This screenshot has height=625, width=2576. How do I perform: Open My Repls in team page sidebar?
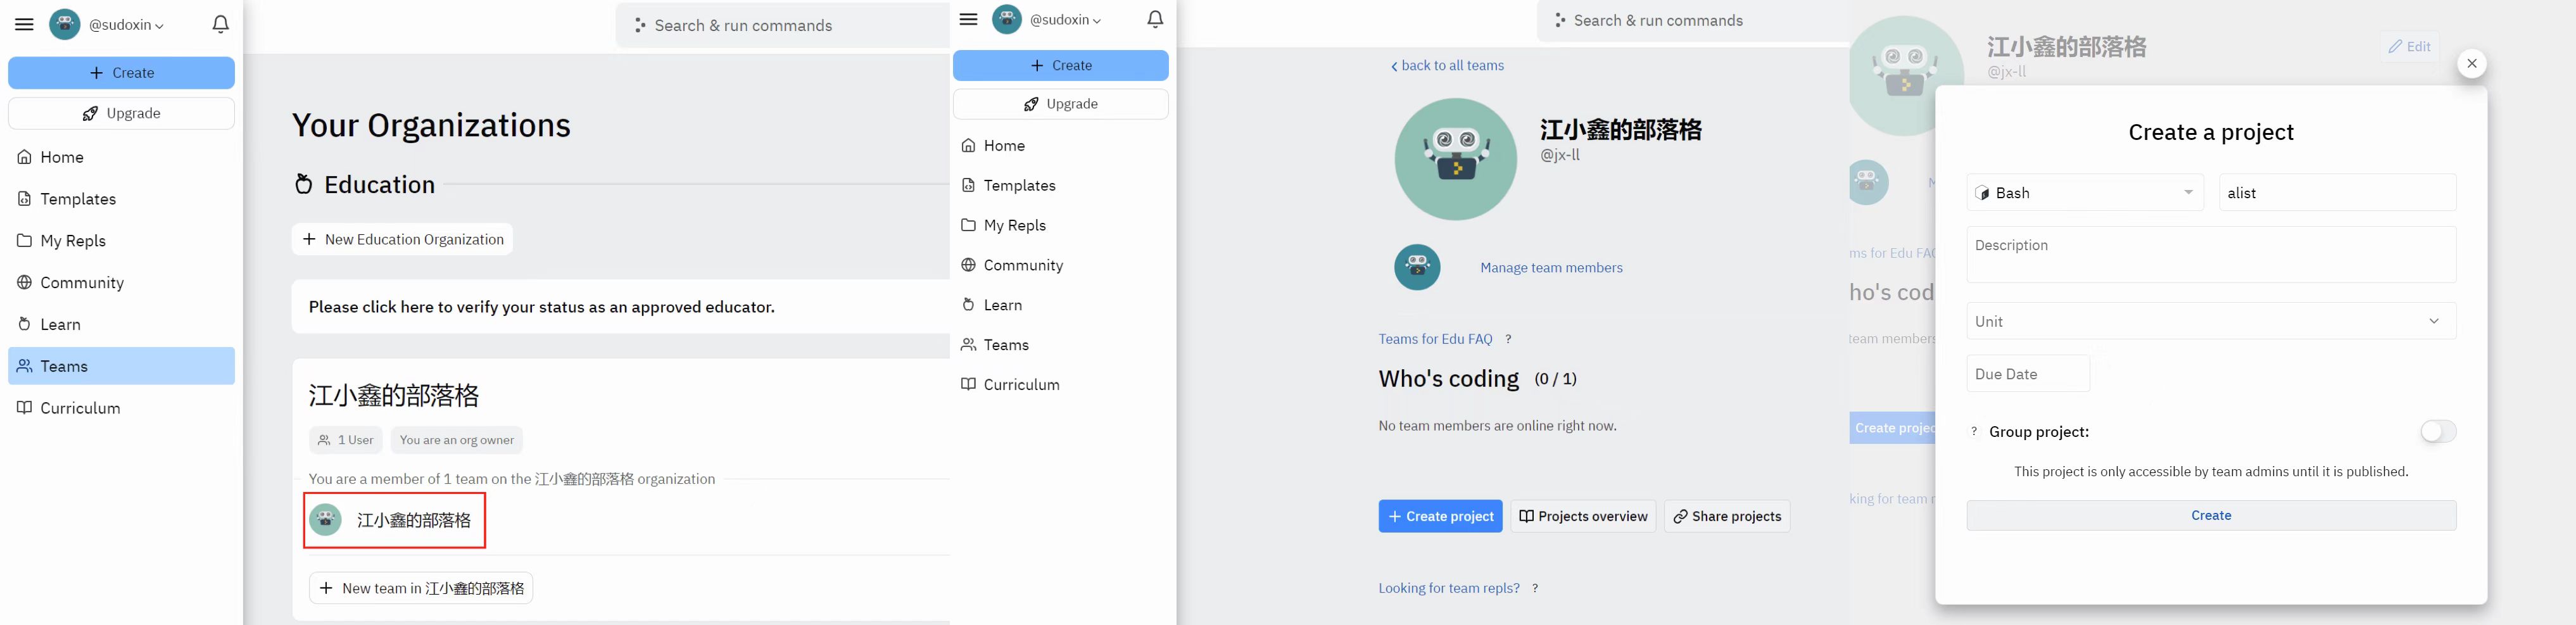(1061, 225)
